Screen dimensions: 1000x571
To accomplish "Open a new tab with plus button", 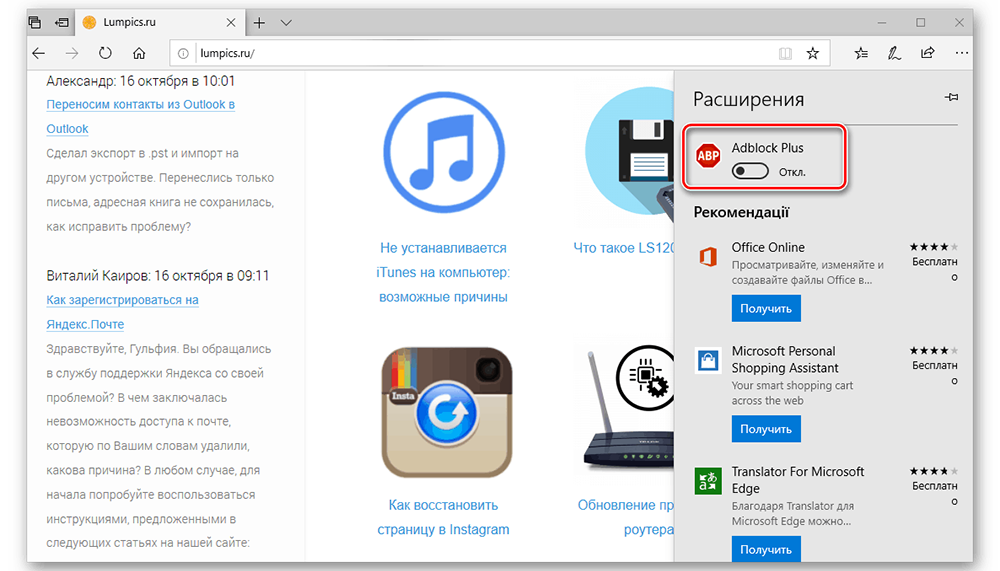I will click(259, 23).
